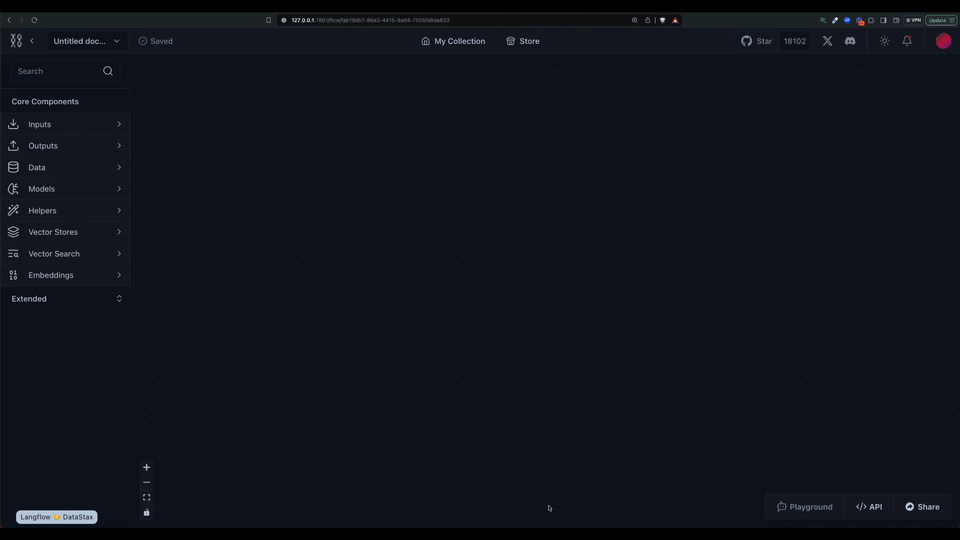Viewport: 960px width, 540px height.
Task: Go to My Collection tab
Action: pos(453,41)
